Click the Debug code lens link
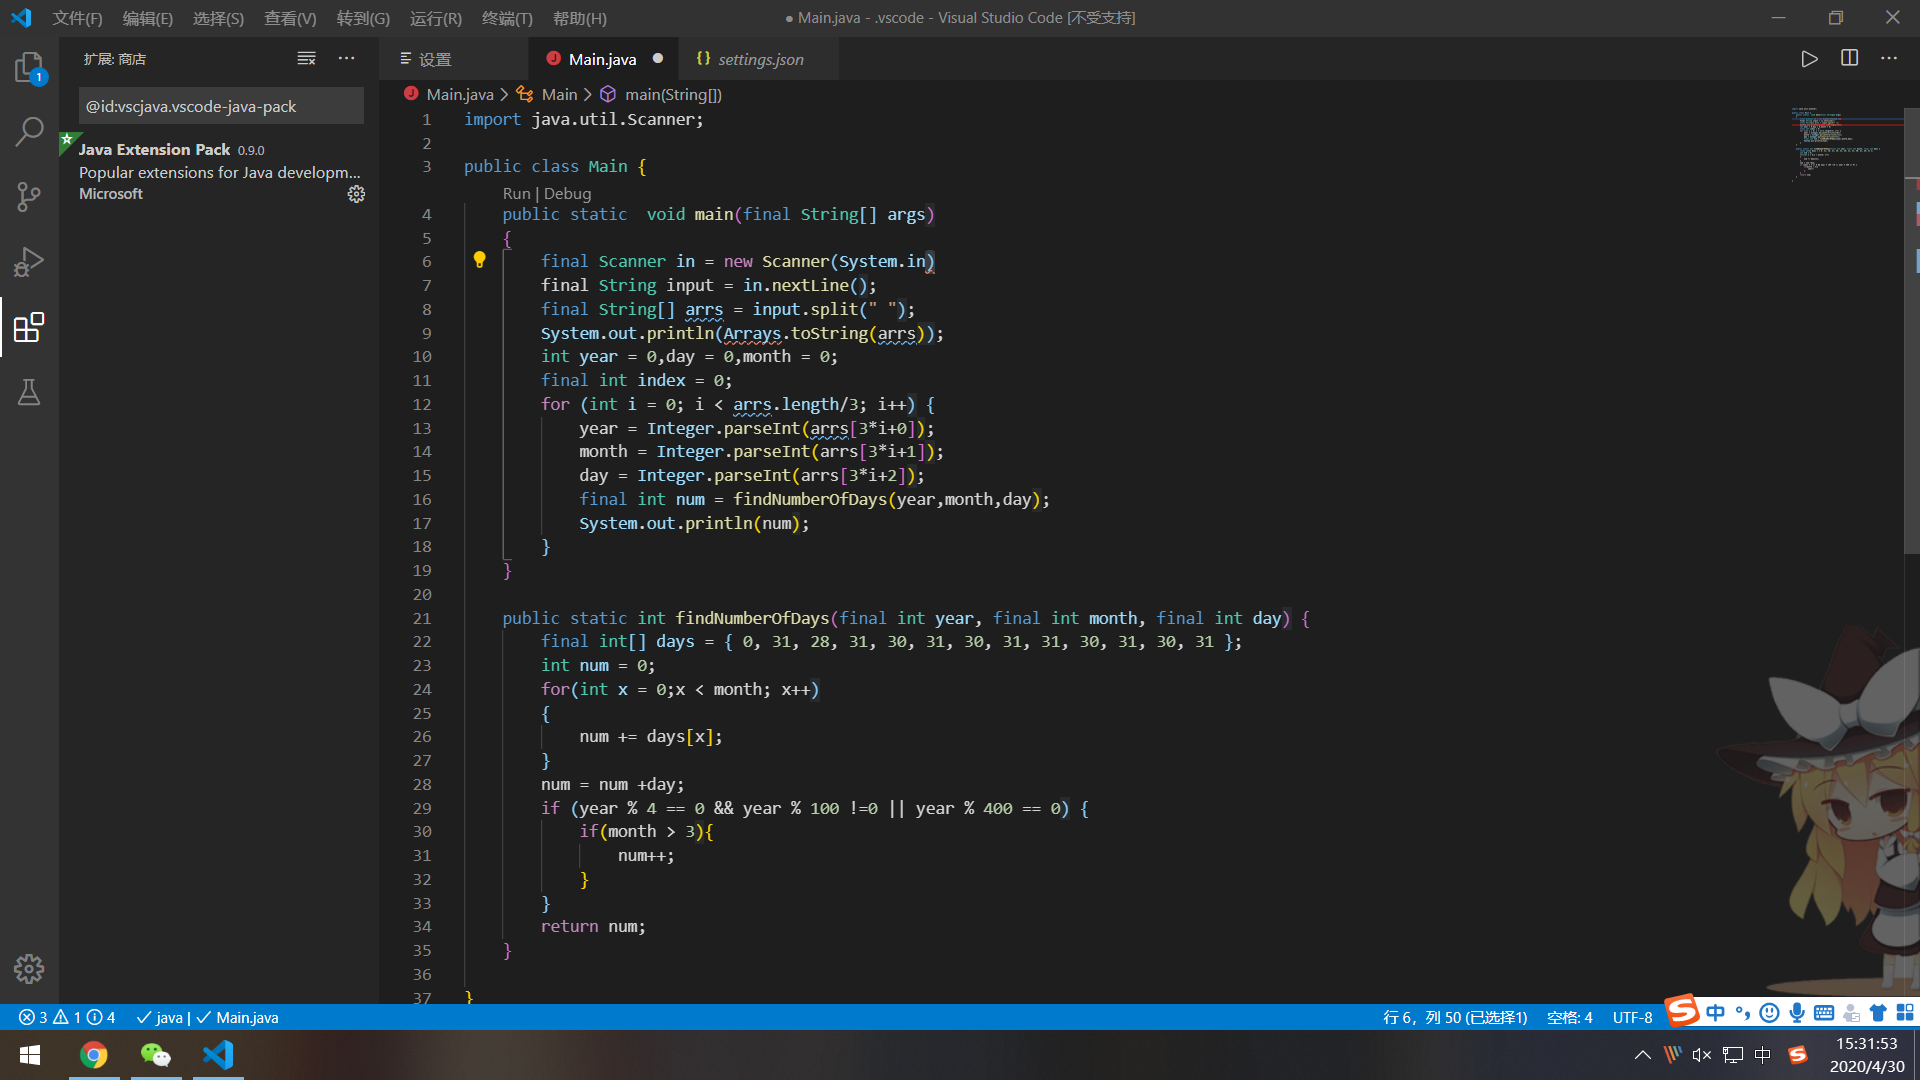 tap(567, 193)
